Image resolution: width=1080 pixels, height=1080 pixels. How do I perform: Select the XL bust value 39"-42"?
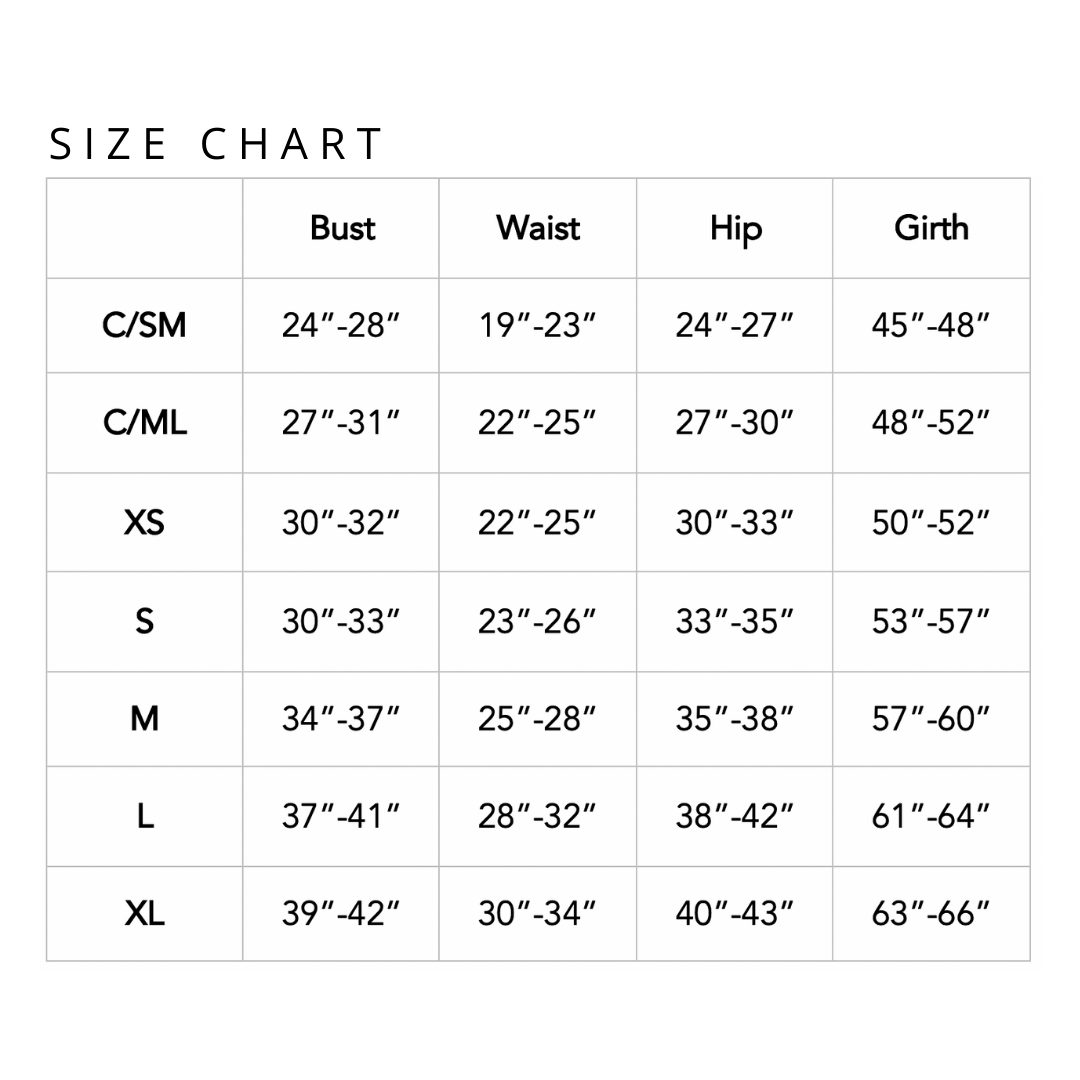(x=341, y=914)
